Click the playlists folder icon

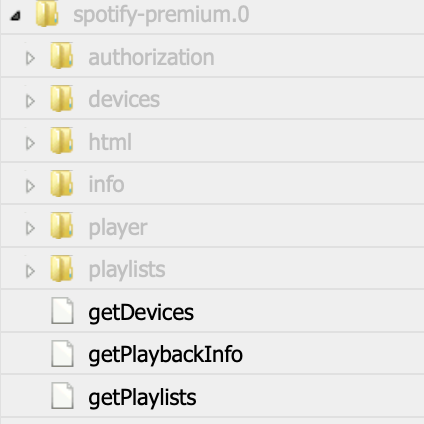click(x=62, y=268)
